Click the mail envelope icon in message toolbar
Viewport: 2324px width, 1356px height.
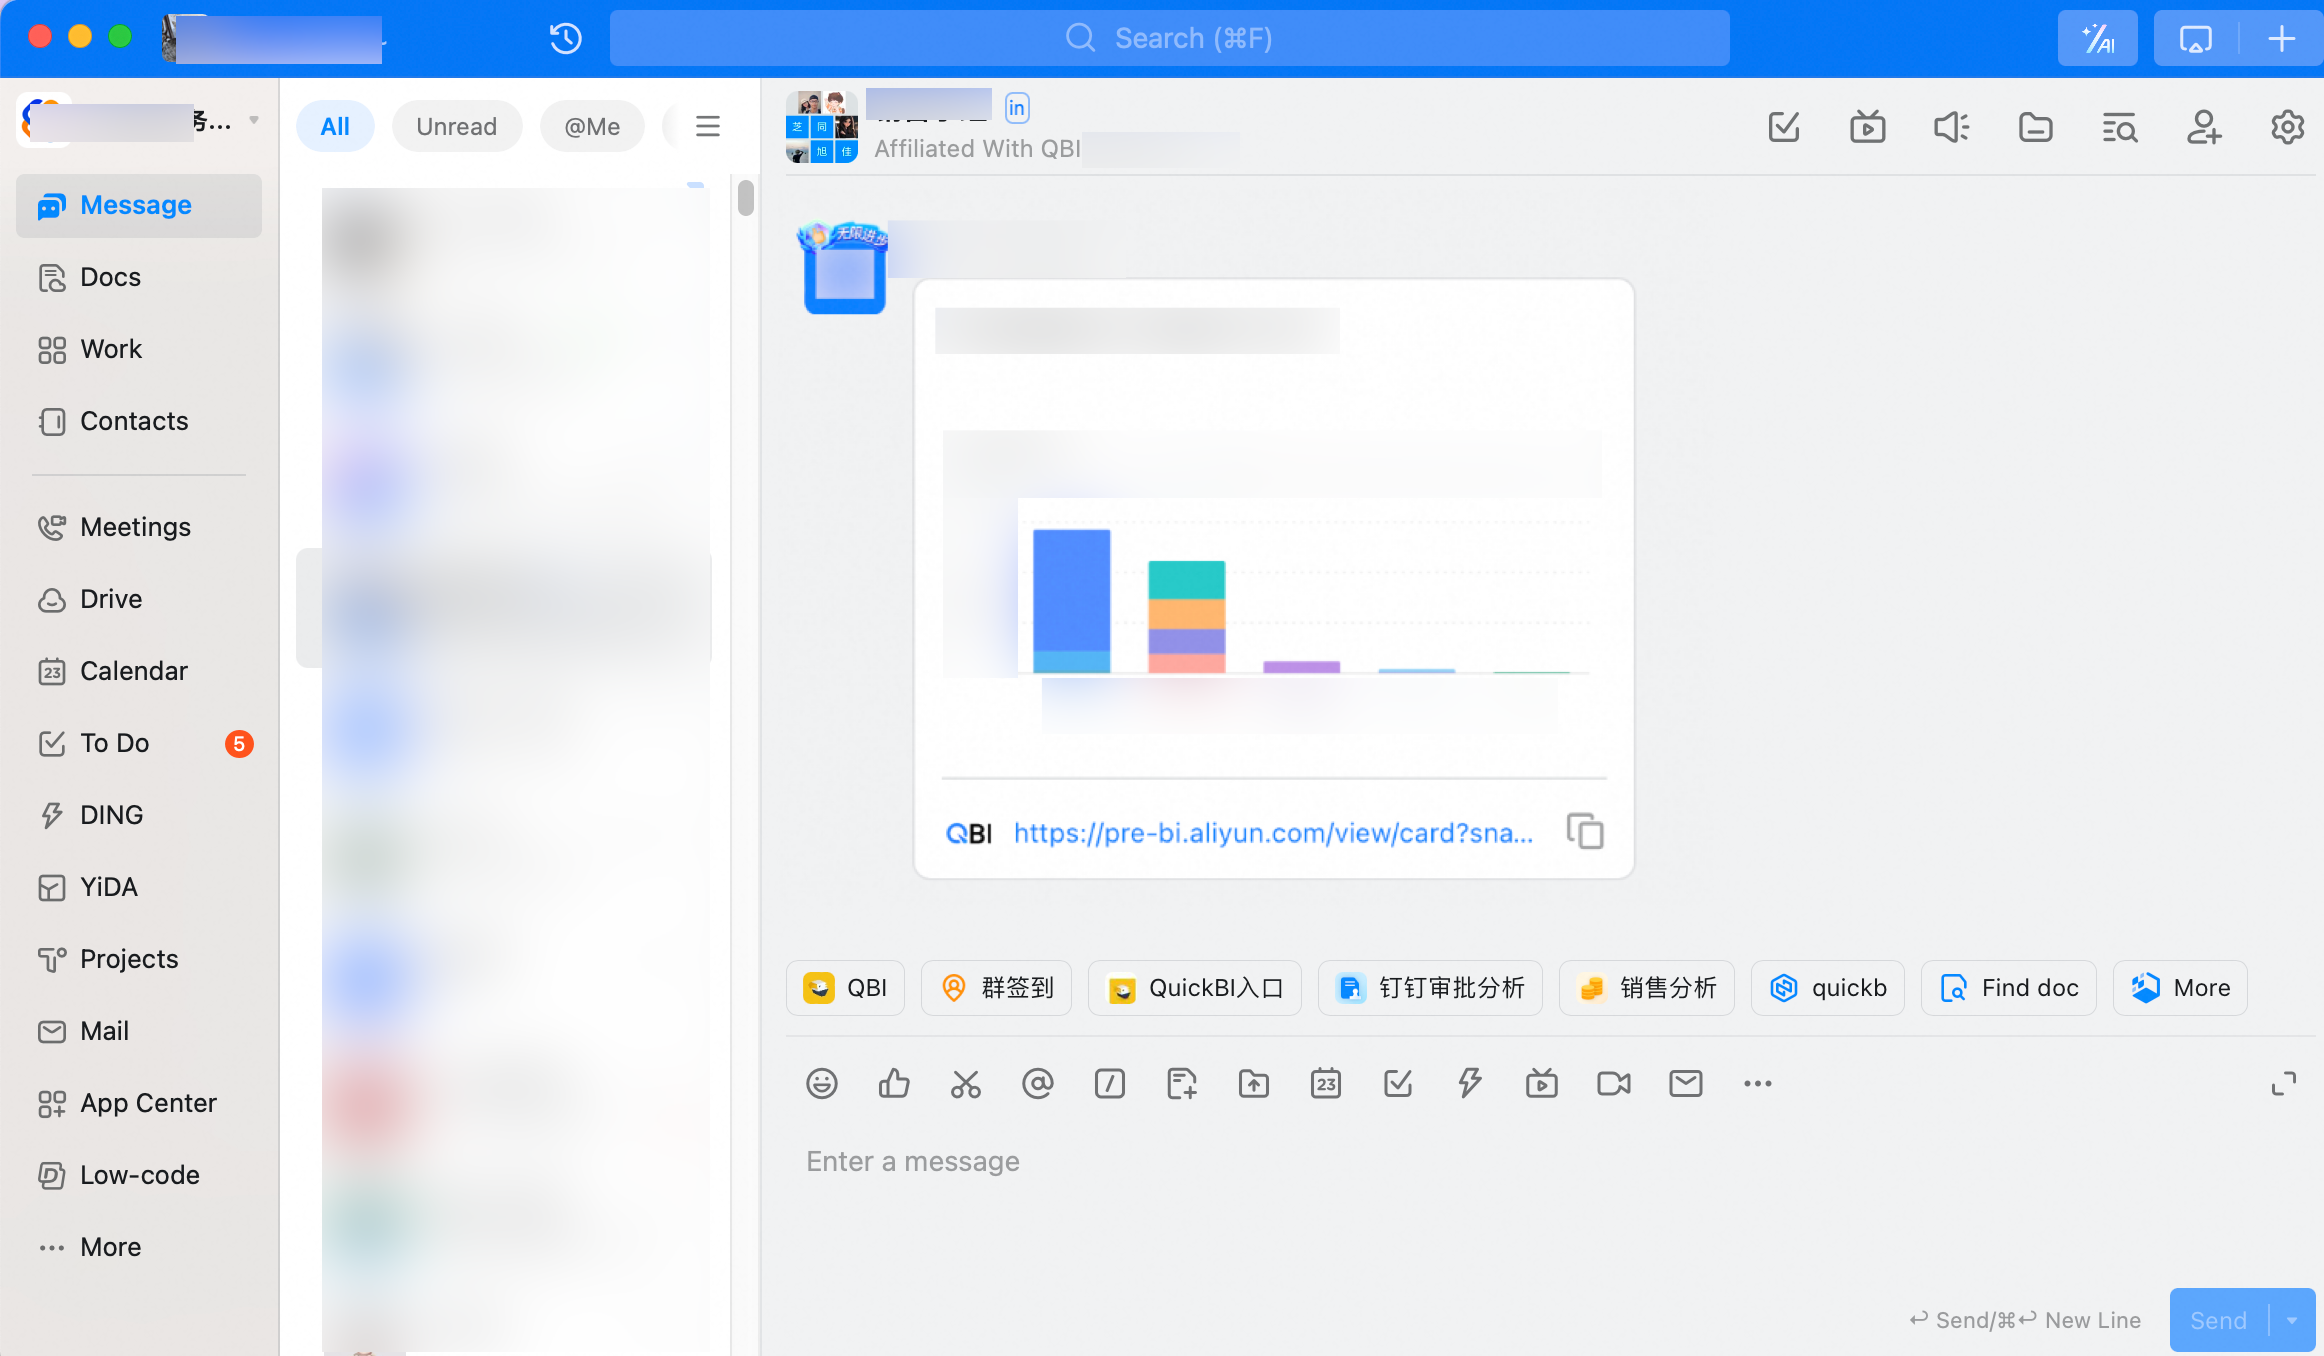[1685, 1083]
